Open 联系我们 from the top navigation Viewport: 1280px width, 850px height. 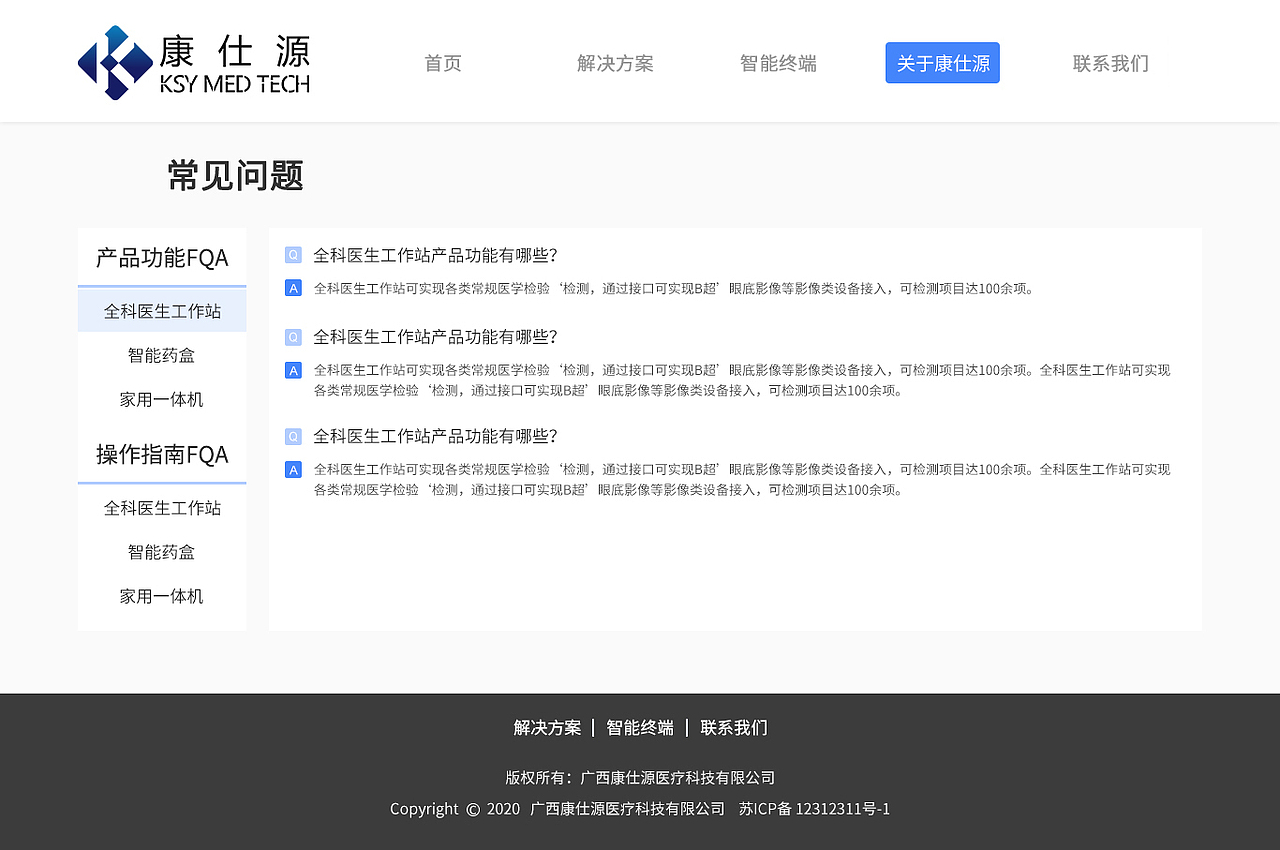1110,63
